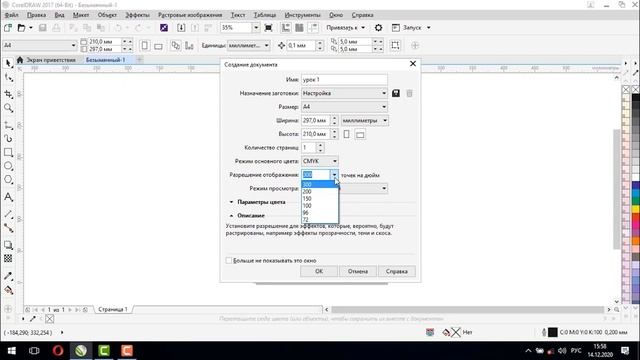This screenshot has width=640, height=360.
Task: Click the Import toolbar icon
Action: [x=181, y=28]
